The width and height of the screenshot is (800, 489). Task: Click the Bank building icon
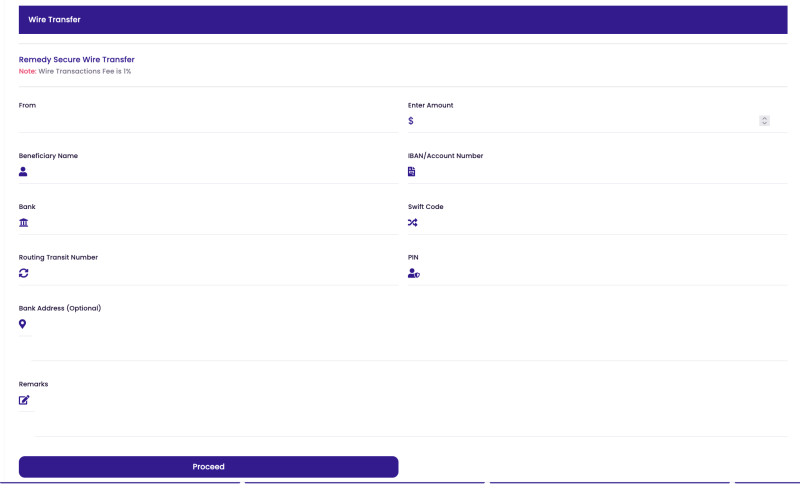[23, 222]
